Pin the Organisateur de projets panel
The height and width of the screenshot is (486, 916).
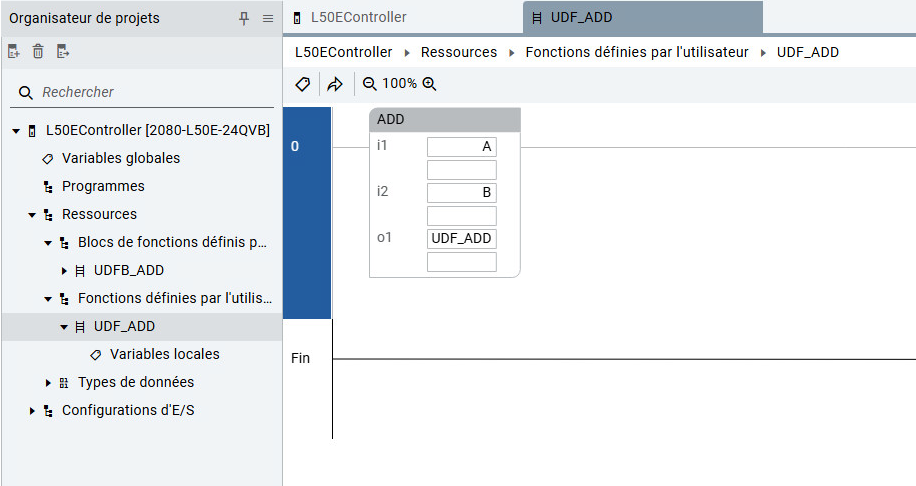pyautogui.click(x=244, y=19)
